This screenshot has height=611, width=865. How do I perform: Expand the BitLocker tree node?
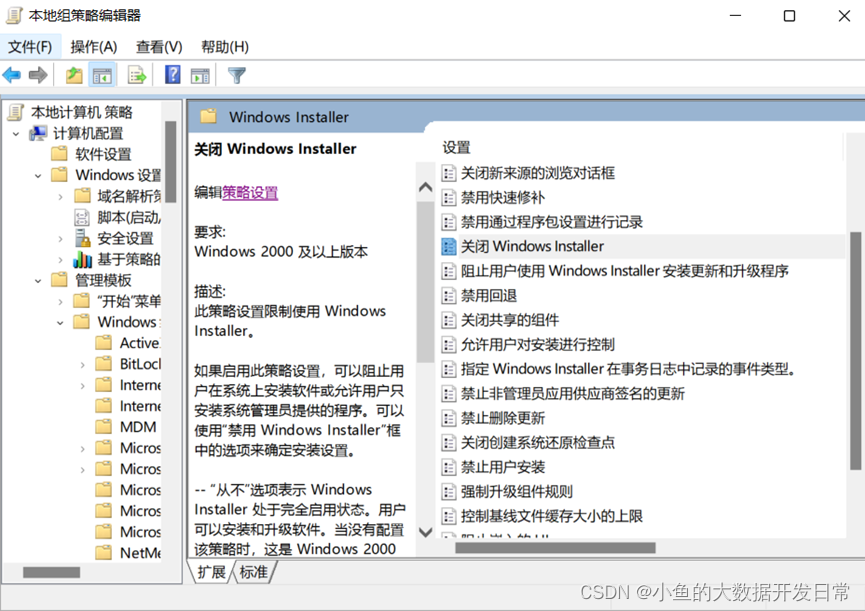82,365
